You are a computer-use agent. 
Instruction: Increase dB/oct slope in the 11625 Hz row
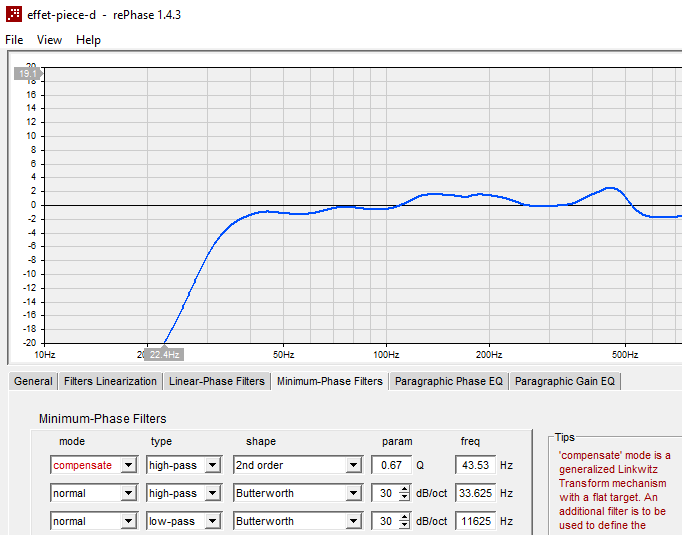click(x=405, y=517)
